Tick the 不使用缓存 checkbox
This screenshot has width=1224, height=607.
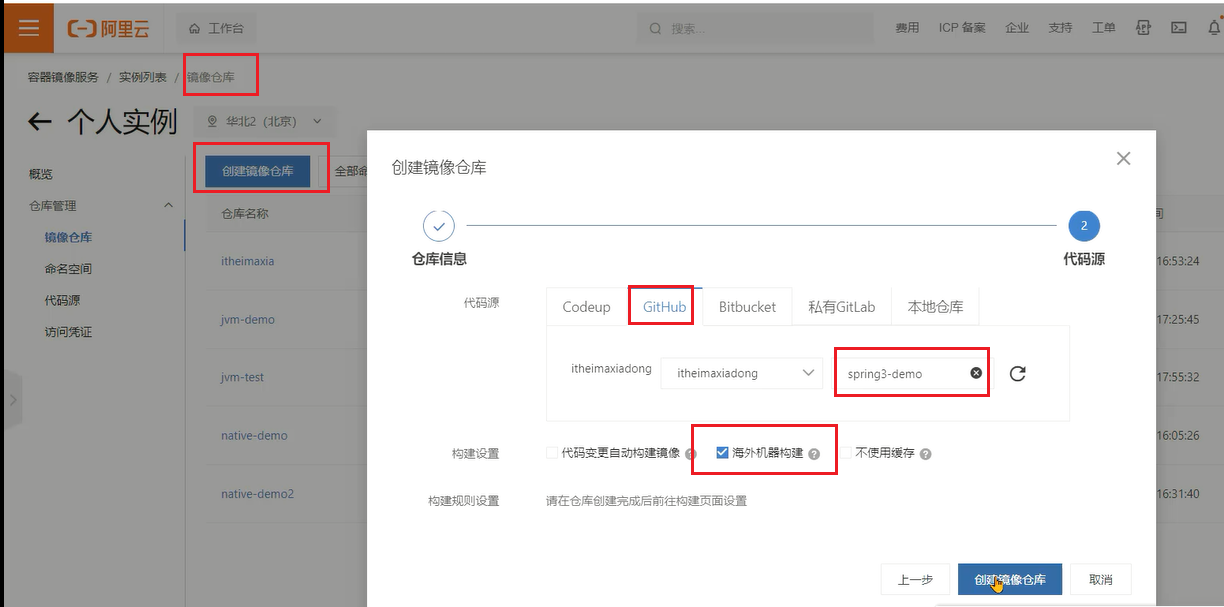click(846, 453)
